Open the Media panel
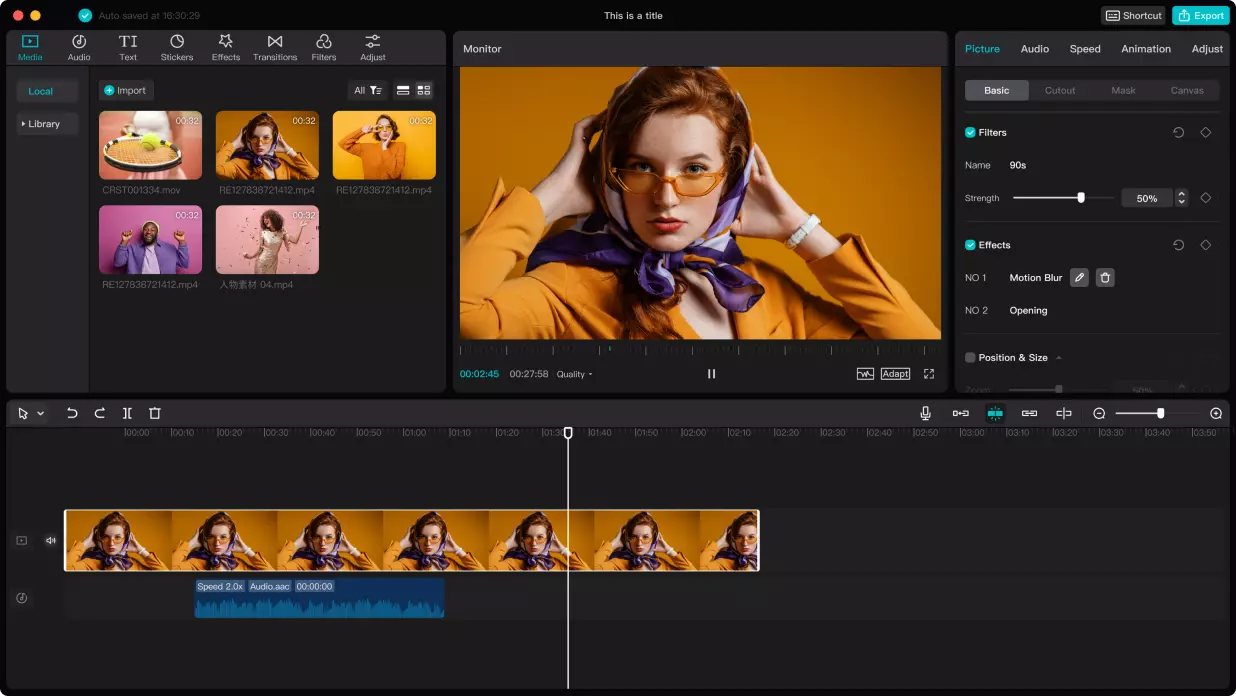Image resolution: width=1236 pixels, height=696 pixels. coord(30,47)
